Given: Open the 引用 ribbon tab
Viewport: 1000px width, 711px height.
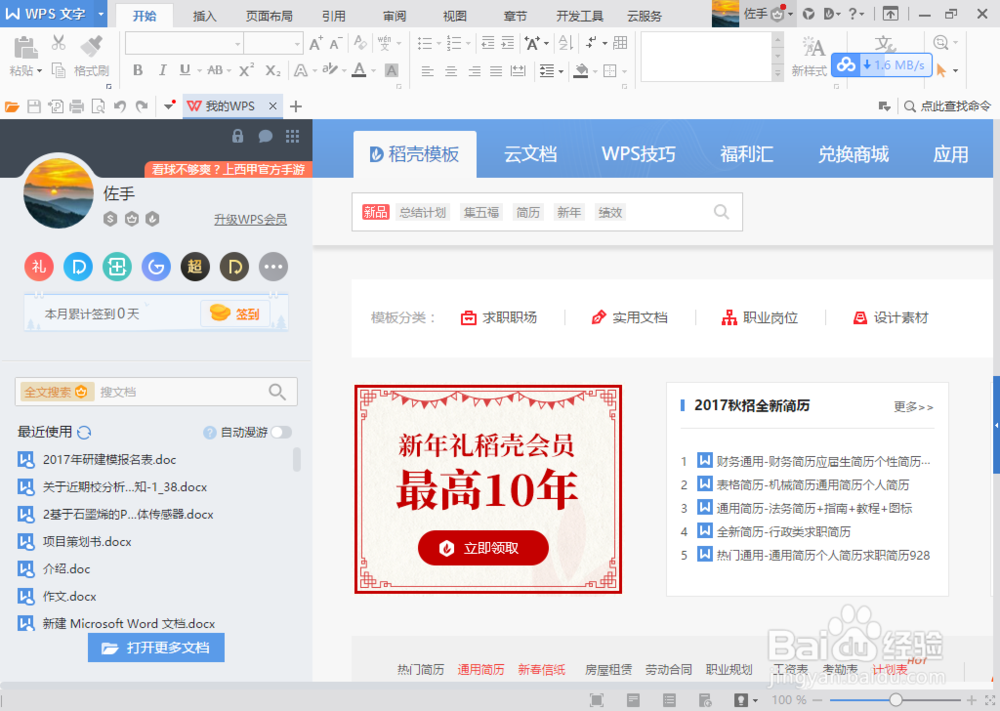Looking at the screenshot, I should point(334,16).
